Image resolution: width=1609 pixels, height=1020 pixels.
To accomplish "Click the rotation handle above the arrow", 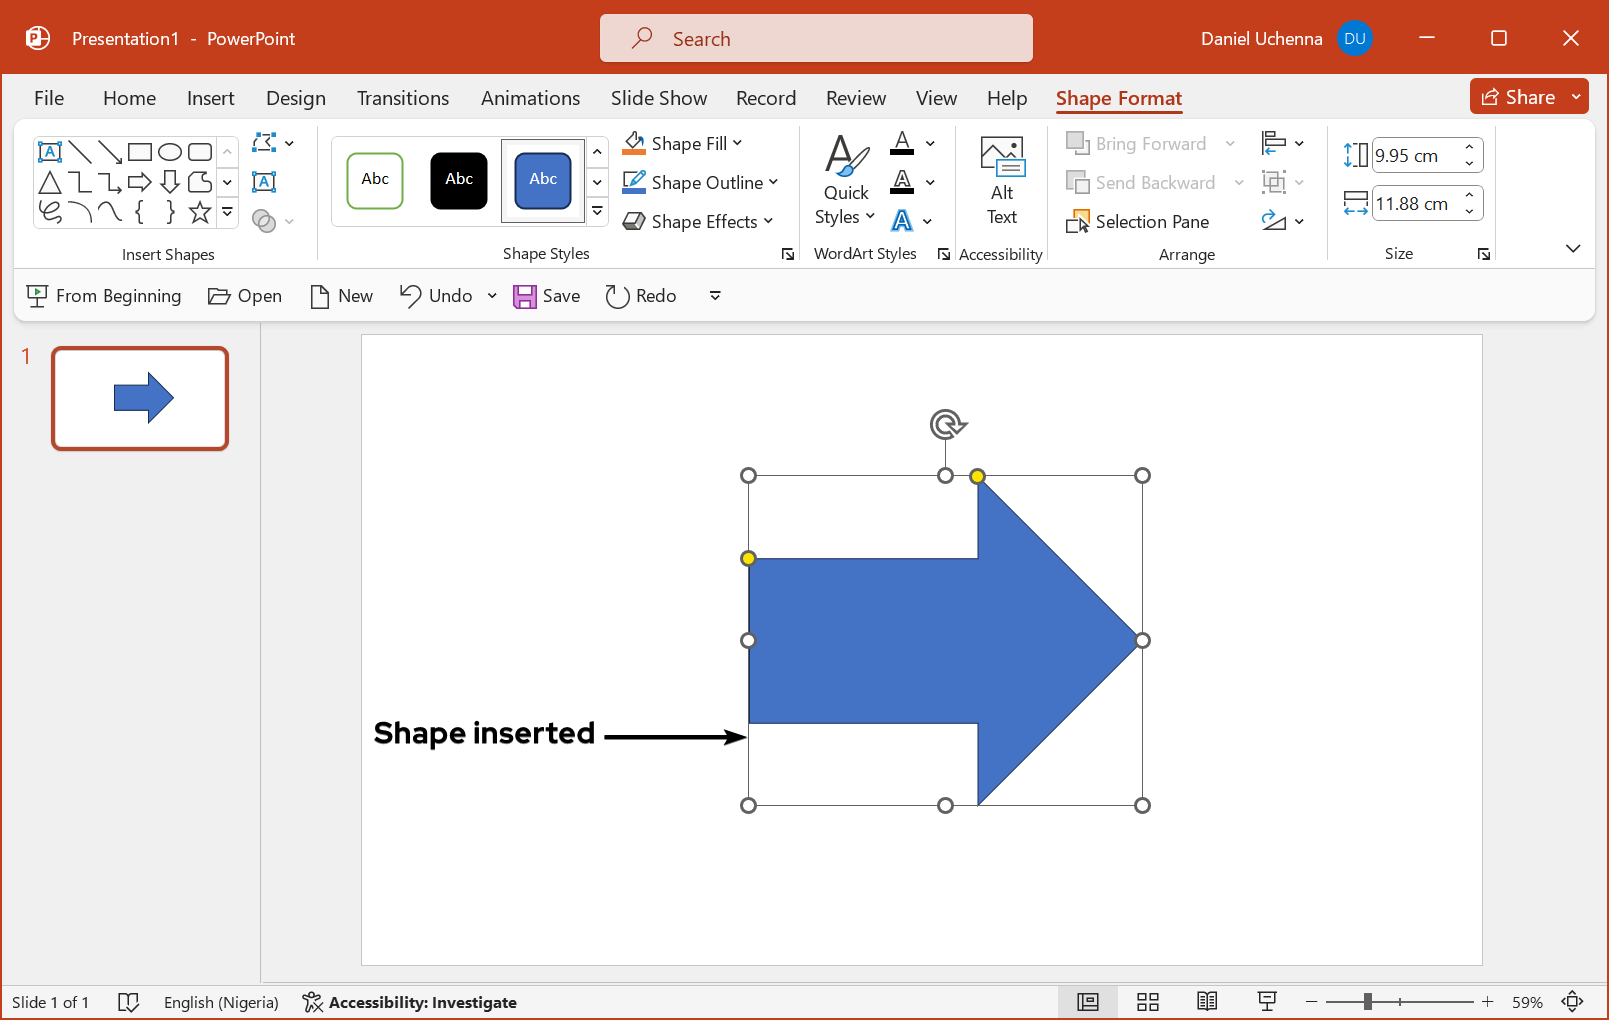I will (946, 425).
